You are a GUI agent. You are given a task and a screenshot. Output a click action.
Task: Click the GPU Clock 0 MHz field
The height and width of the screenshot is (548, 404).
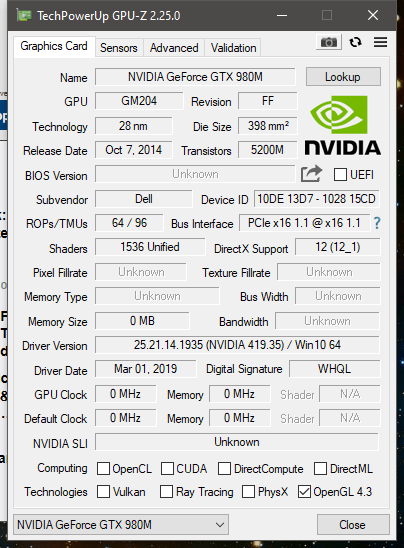(125, 394)
